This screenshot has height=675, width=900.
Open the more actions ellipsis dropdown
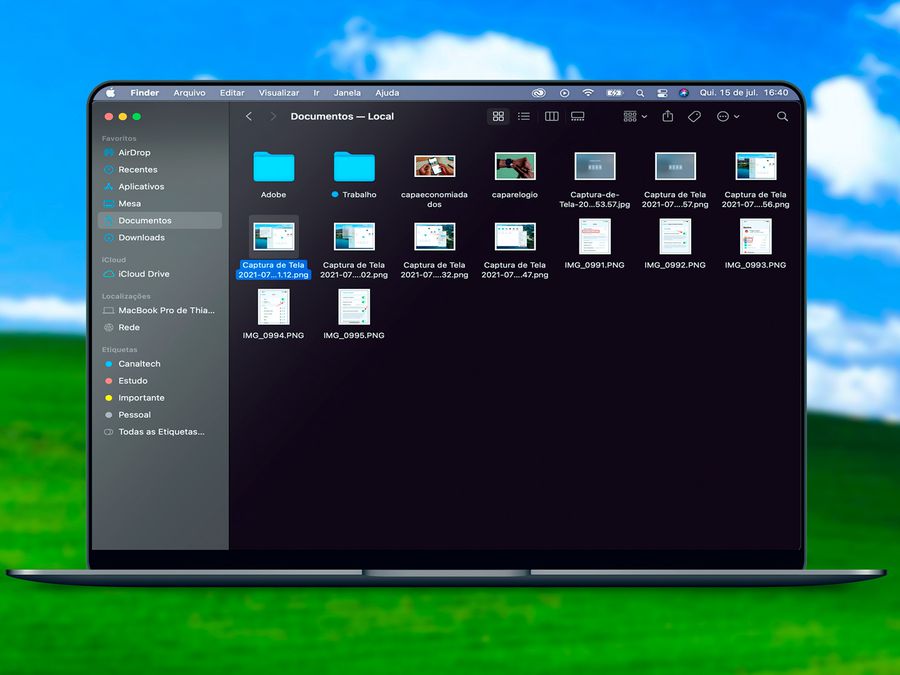(728, 117)
